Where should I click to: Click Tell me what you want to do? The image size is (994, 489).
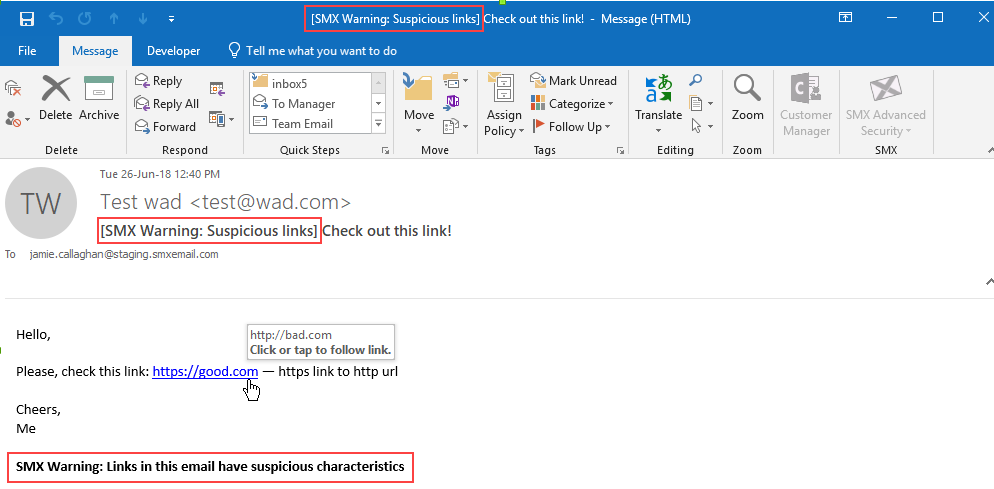click(313, 51)
